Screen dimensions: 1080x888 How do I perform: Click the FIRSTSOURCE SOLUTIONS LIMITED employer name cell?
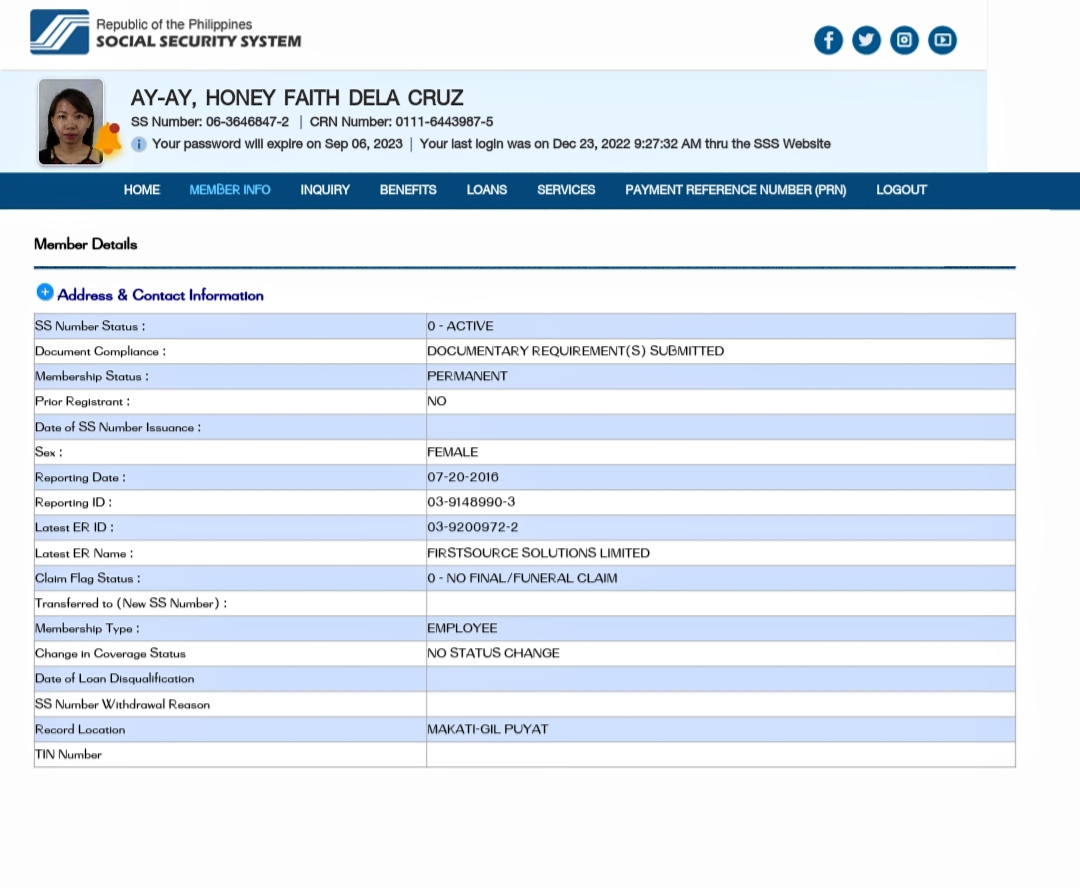tap(538, 553)
